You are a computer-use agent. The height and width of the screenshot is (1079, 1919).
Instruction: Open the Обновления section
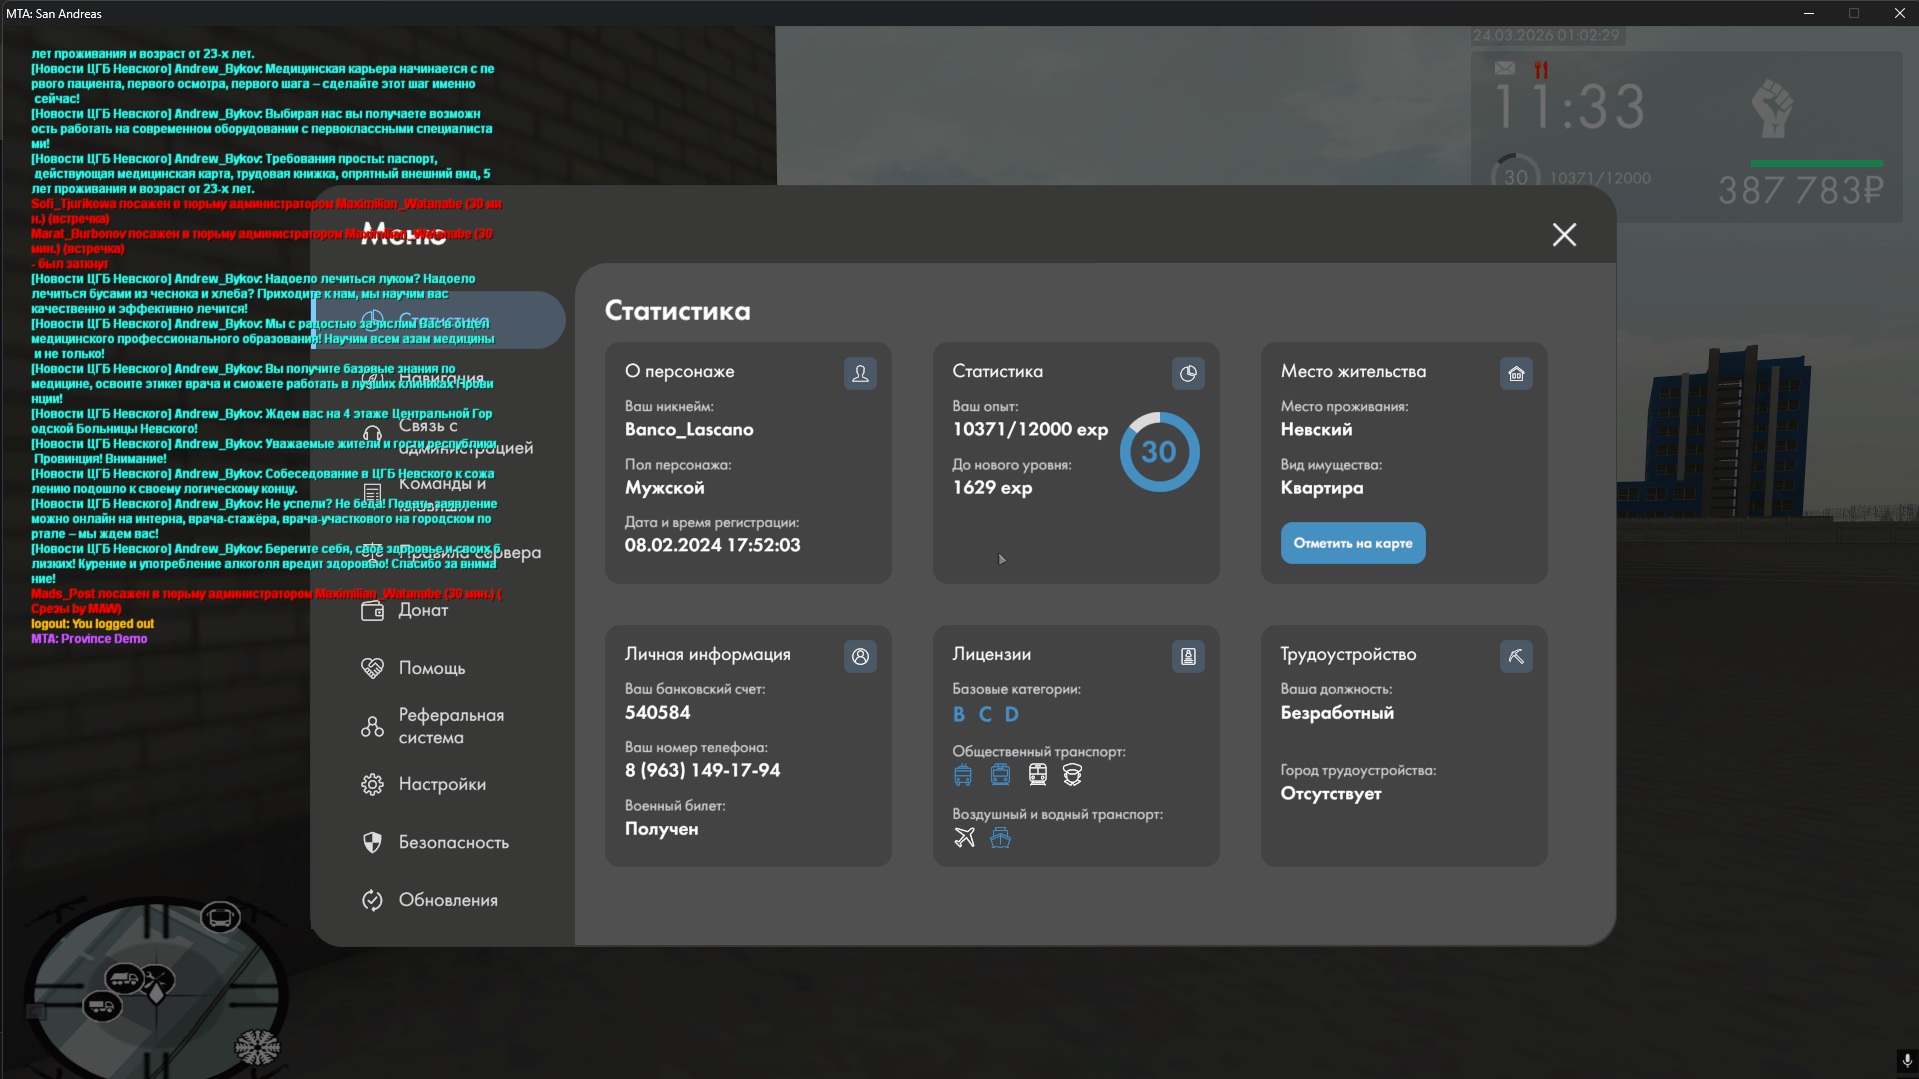447,900
